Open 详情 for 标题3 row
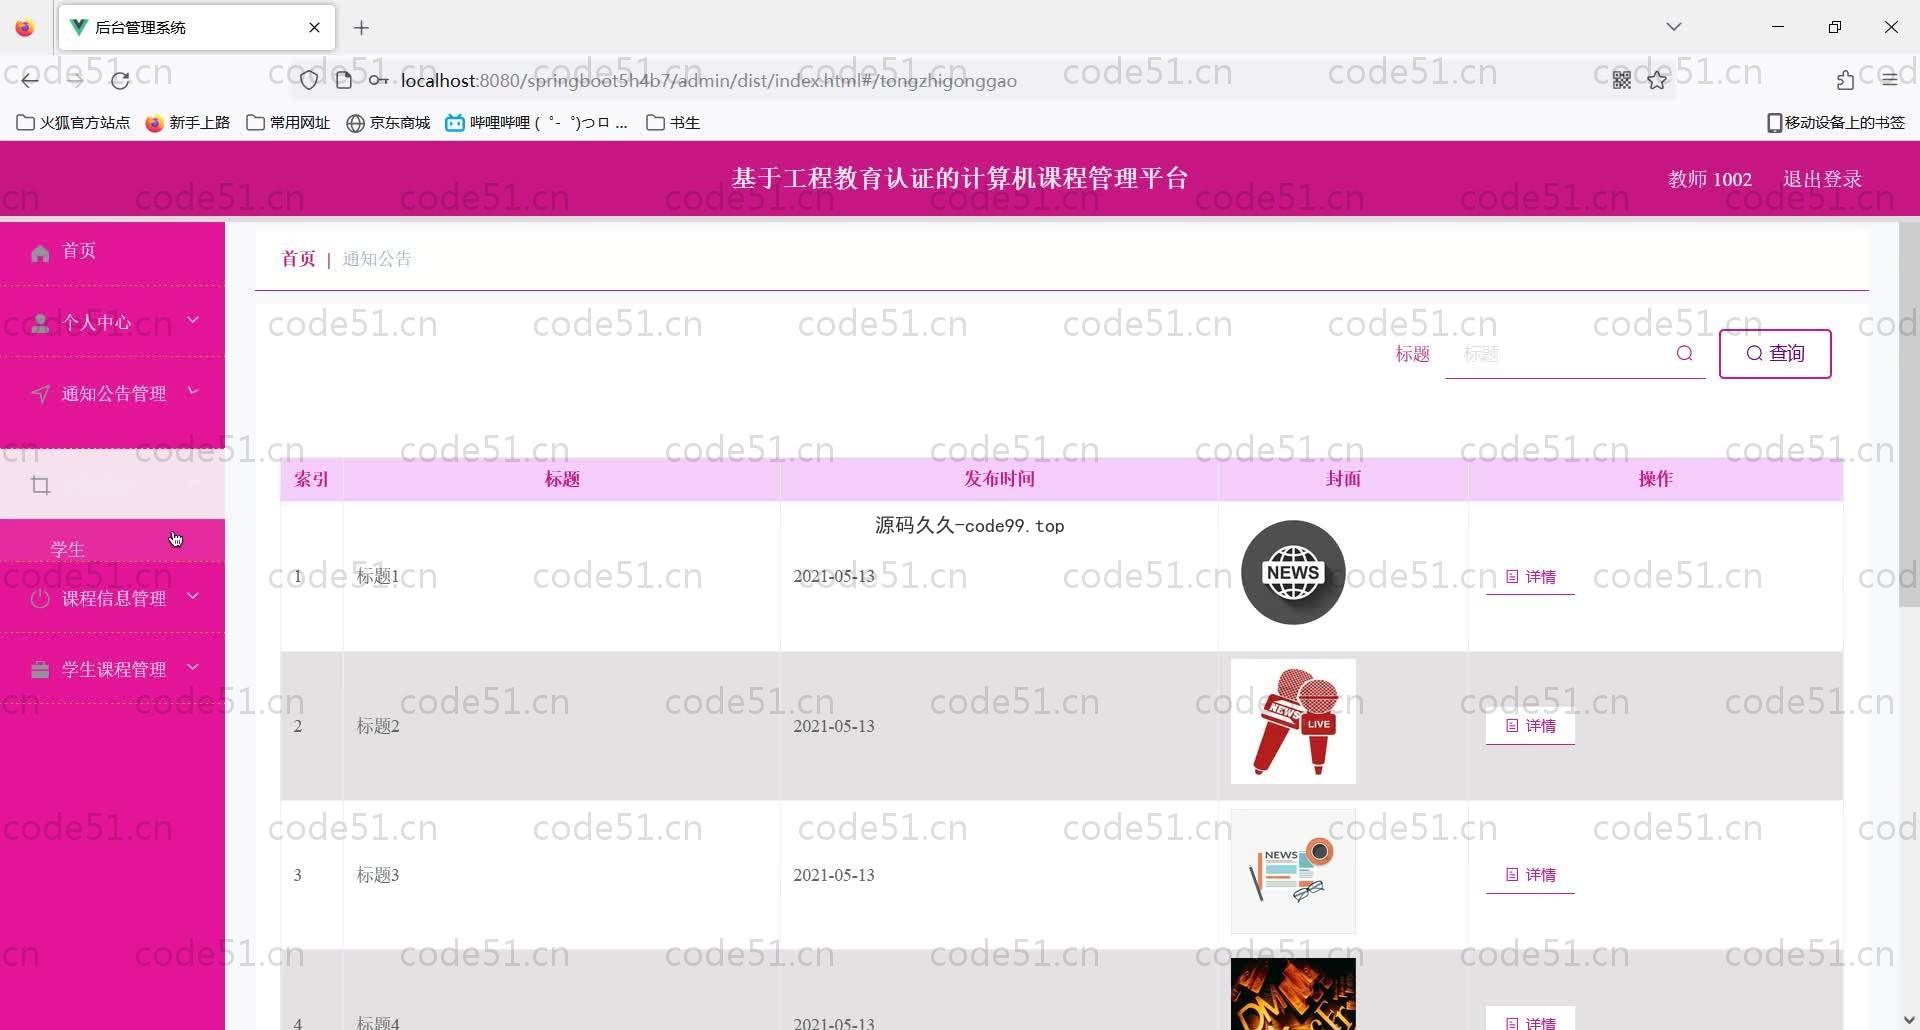This screenshot has width=1920, height=1030. (x=1530, y=875)
